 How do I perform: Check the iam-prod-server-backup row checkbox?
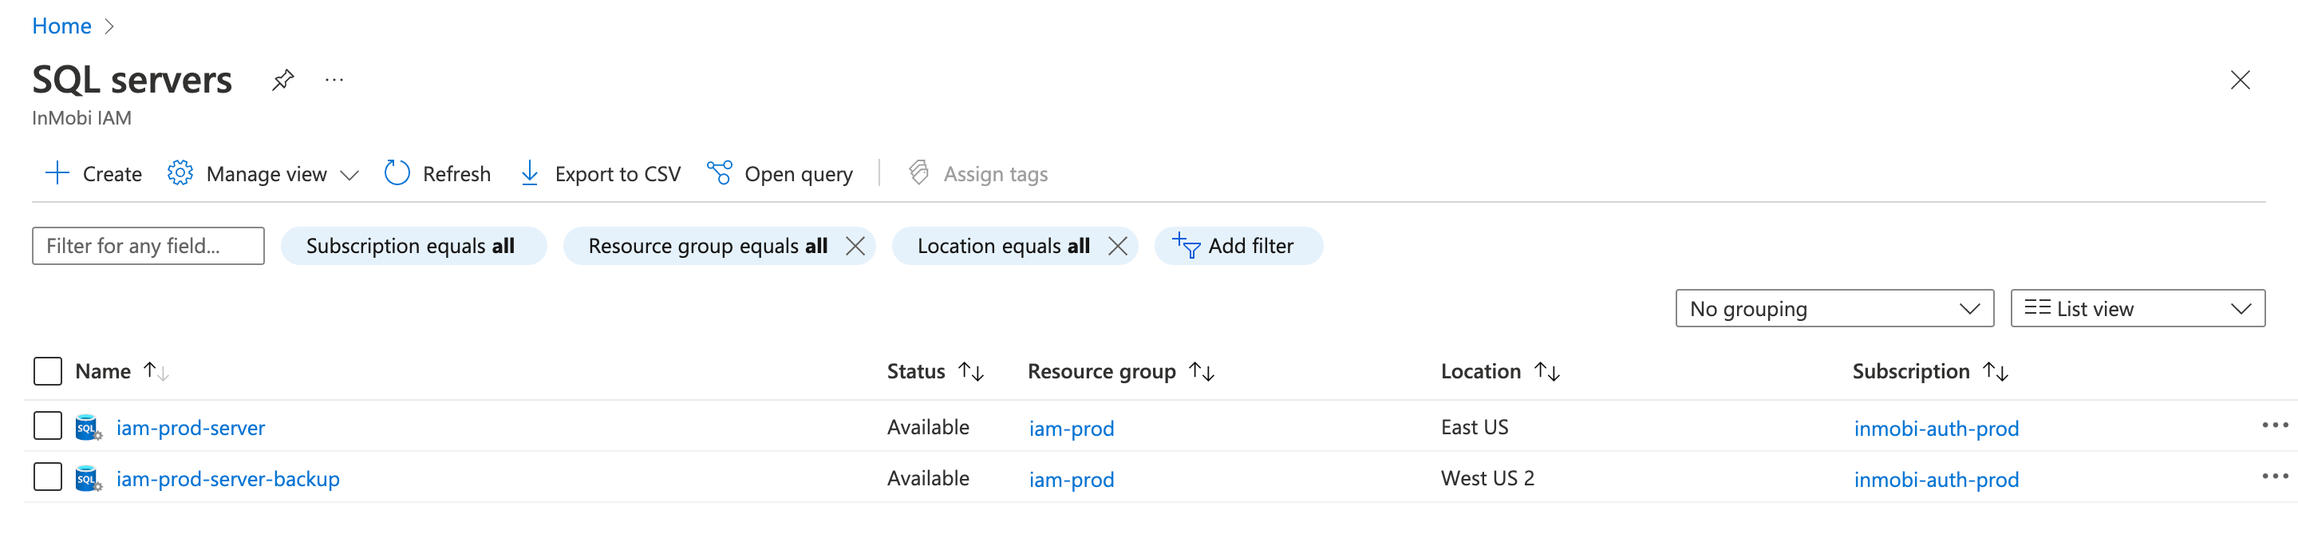[47, 477]
